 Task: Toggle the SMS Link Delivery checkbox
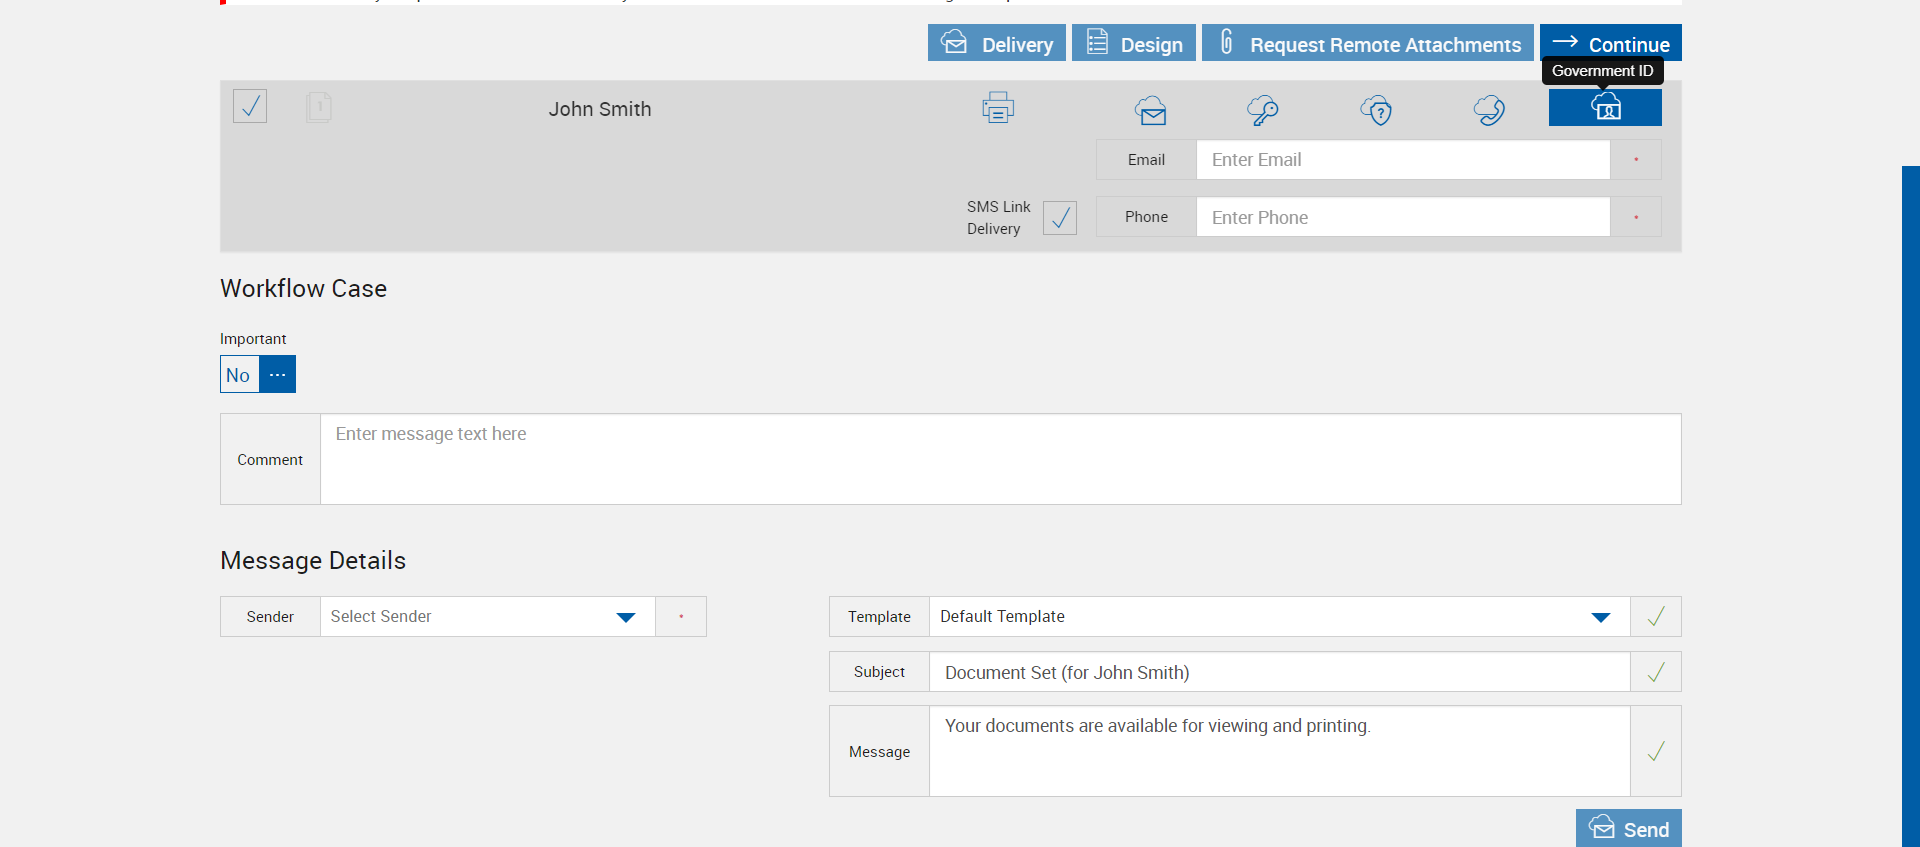1060,217
